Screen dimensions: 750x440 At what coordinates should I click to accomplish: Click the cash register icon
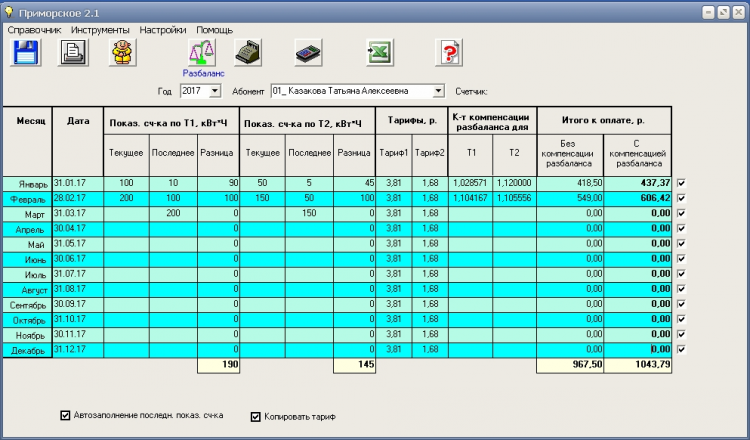tap(248, 52)
